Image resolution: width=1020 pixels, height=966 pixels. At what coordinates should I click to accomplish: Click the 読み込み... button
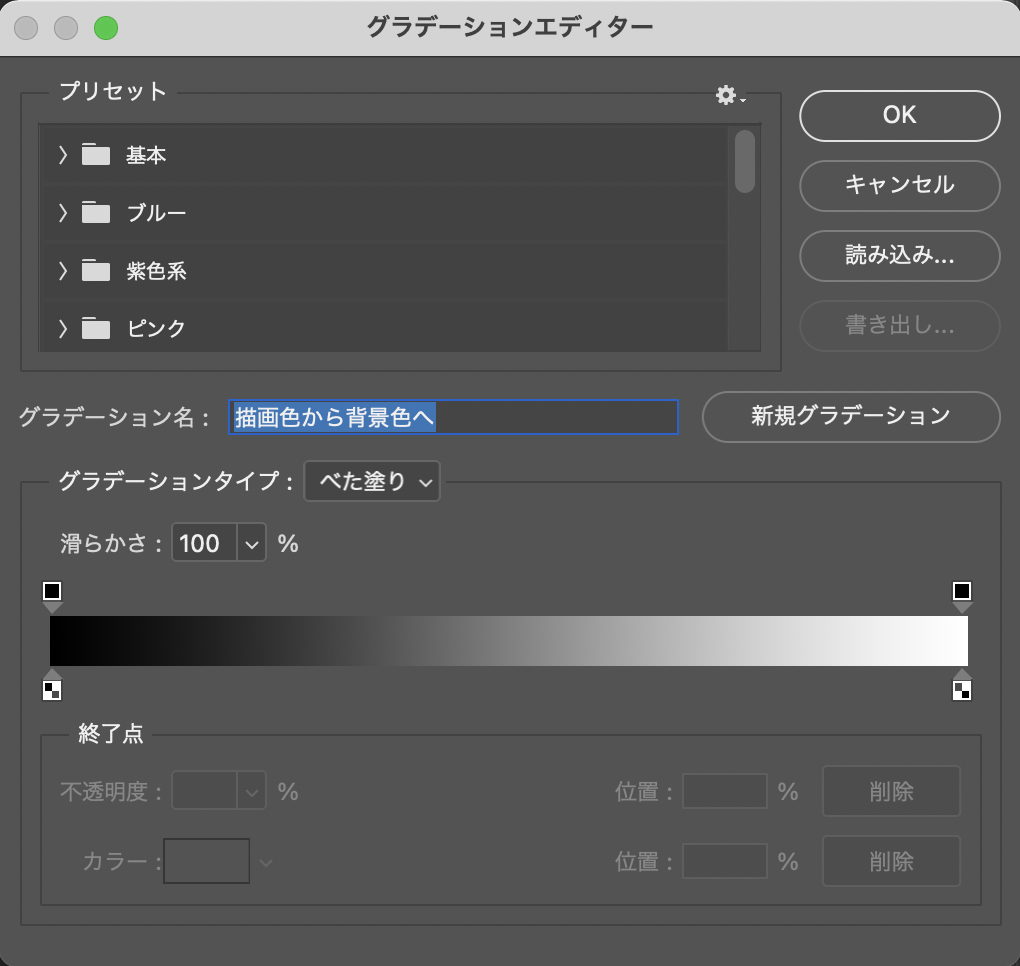(x=899, y=255)
